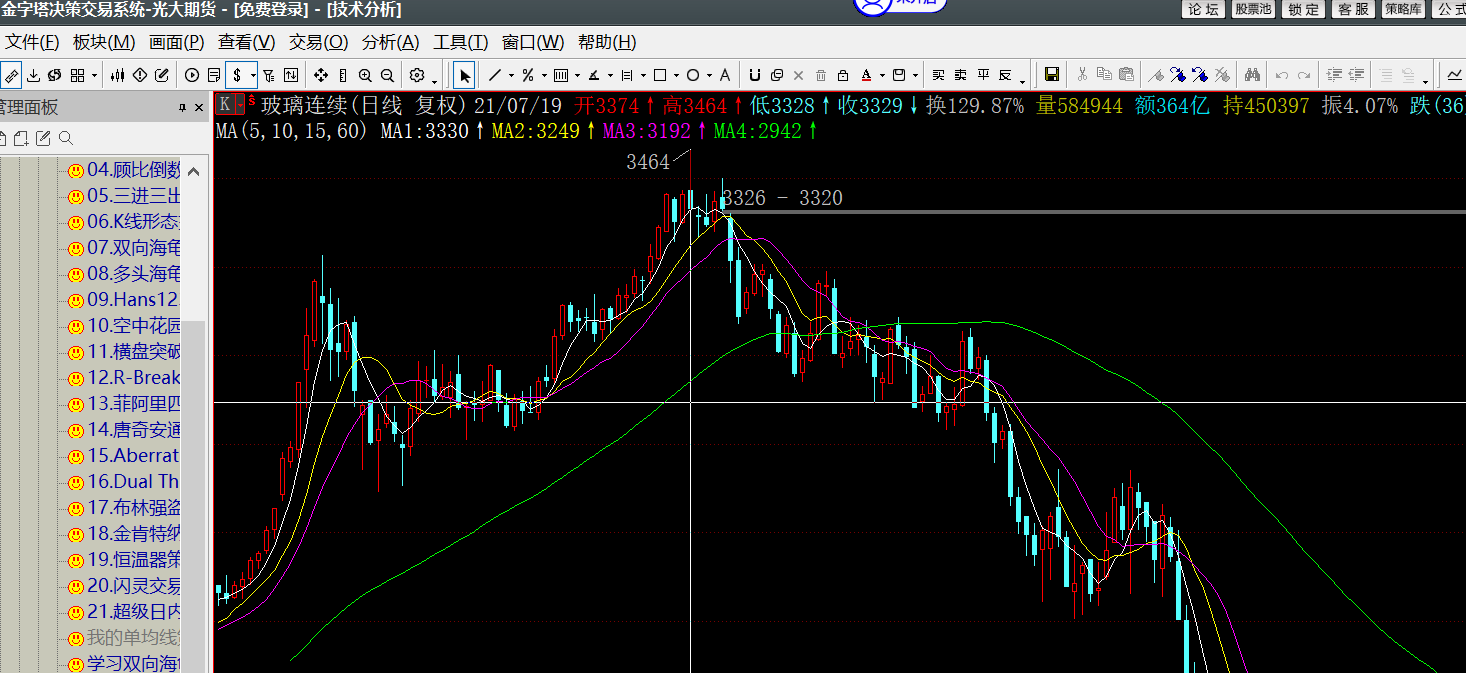
Task: Click the download data icon
Action: coord(33,75)
